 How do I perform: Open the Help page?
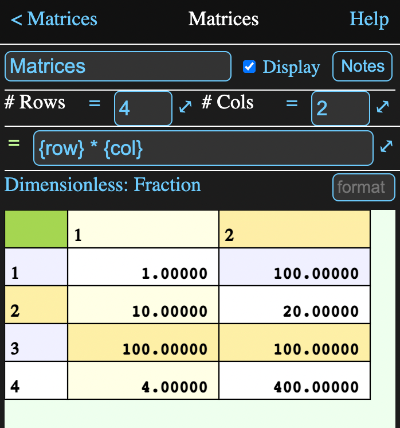[369, 19]
